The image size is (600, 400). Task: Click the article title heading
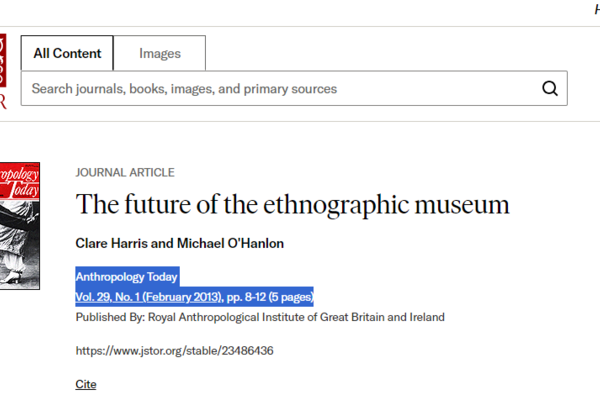pos(292,204)
